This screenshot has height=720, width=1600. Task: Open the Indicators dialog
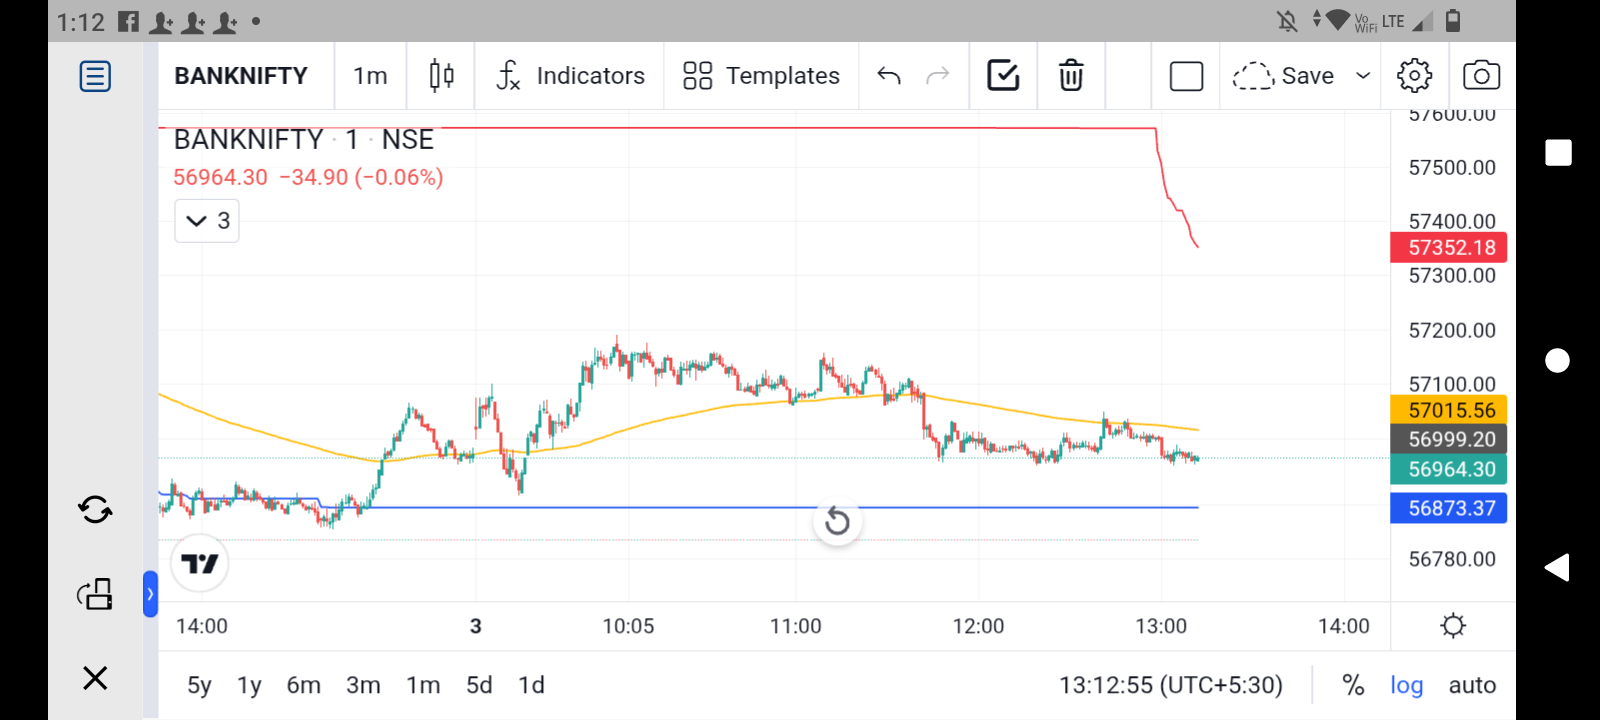[570, 76]
